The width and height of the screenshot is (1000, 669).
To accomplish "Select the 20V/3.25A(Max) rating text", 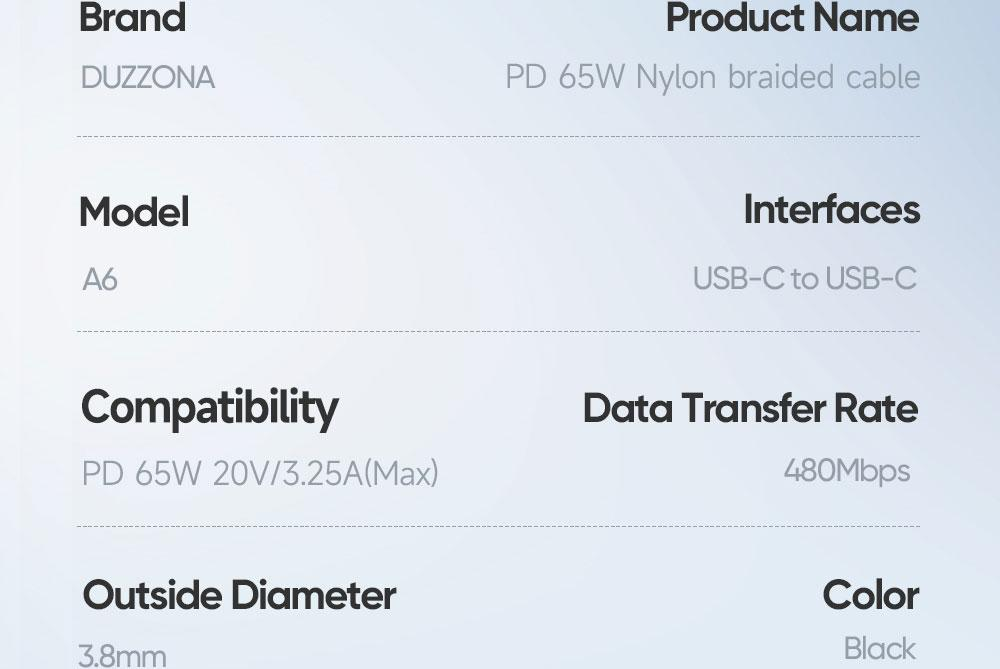I will pyautogui.click(x=326, y=473).
